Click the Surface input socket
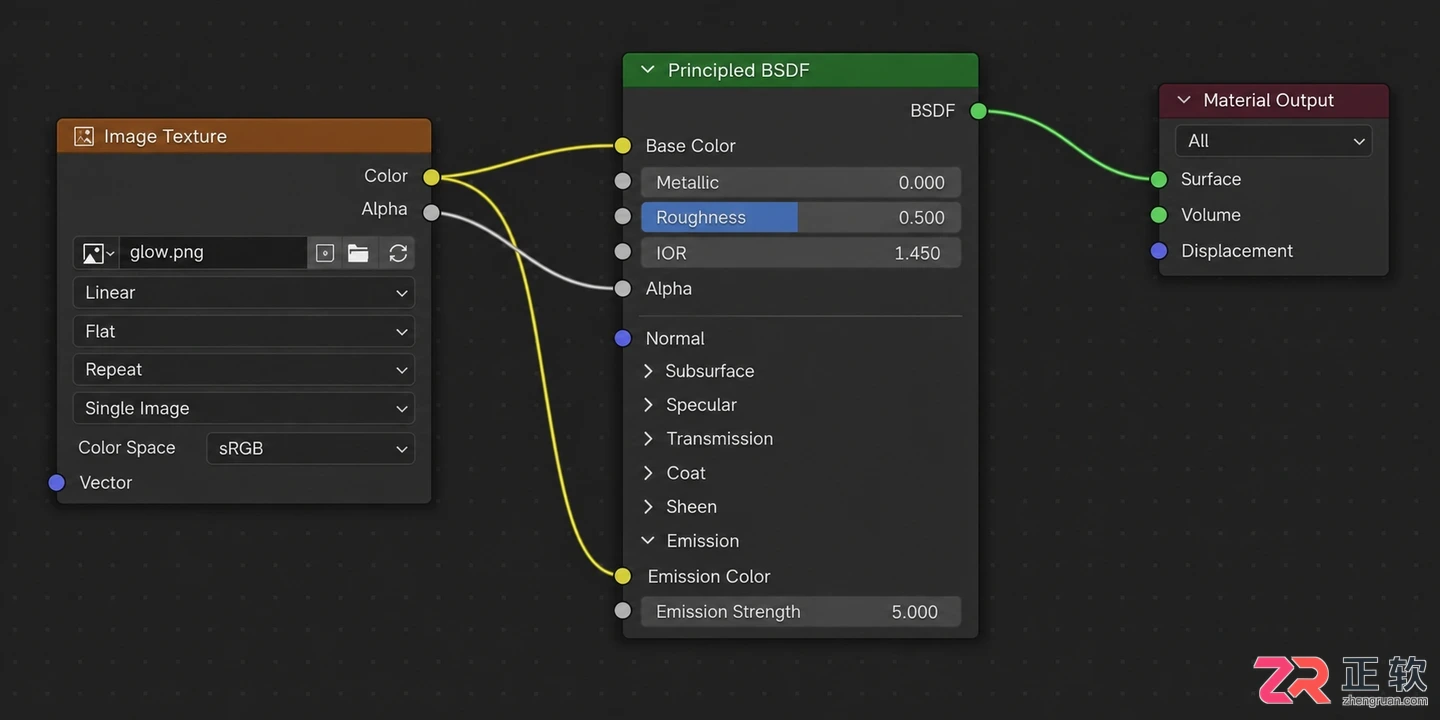The height and width of the screenshot is (720, 1440). click(1159, 179)
